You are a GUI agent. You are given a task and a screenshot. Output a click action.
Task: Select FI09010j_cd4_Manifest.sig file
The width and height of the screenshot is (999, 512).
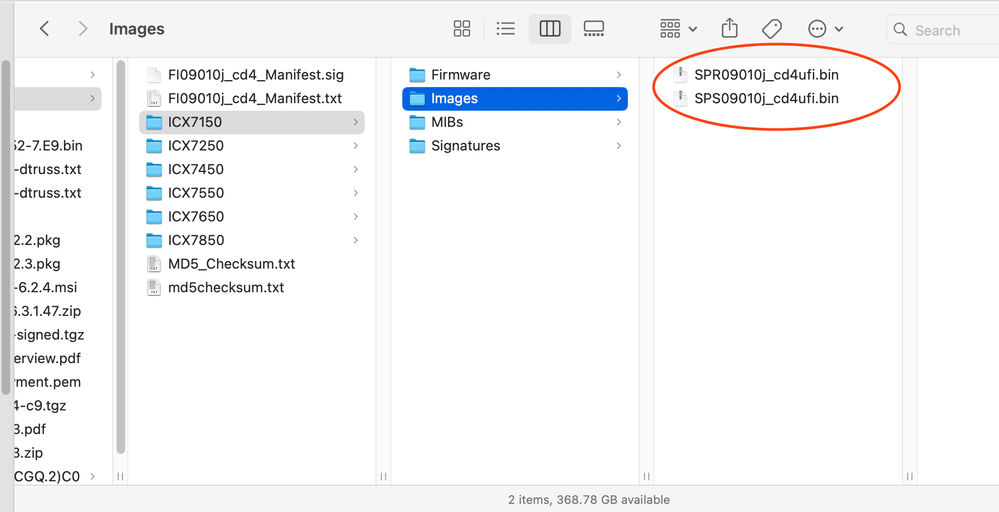(254, 75)
